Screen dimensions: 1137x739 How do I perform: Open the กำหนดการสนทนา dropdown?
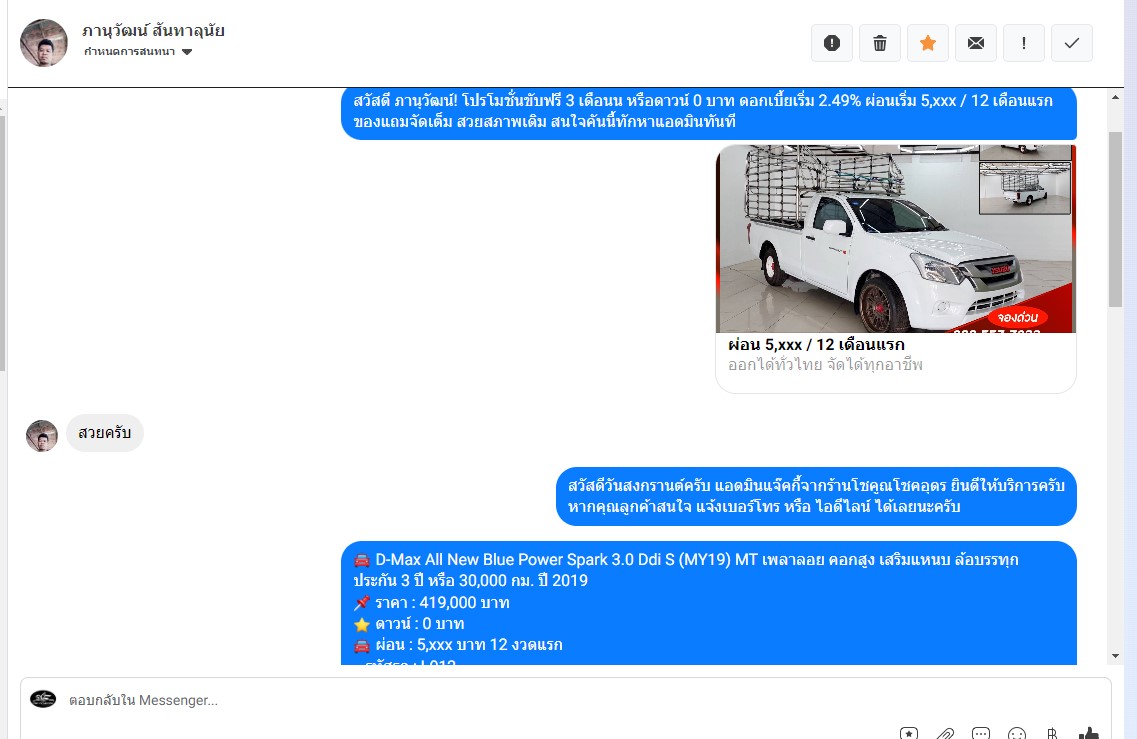click(138, 51)
